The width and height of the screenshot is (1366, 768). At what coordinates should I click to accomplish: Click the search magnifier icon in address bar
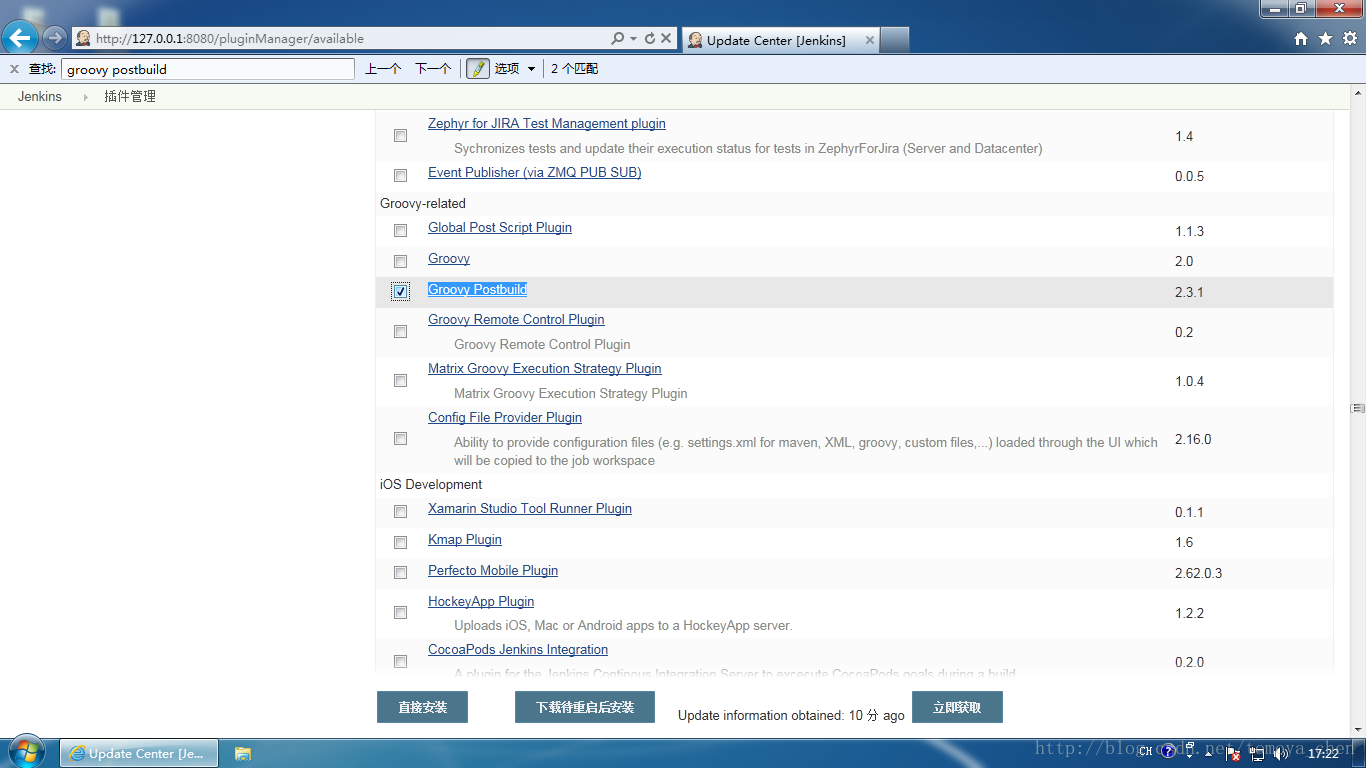[x=618, y=38]
